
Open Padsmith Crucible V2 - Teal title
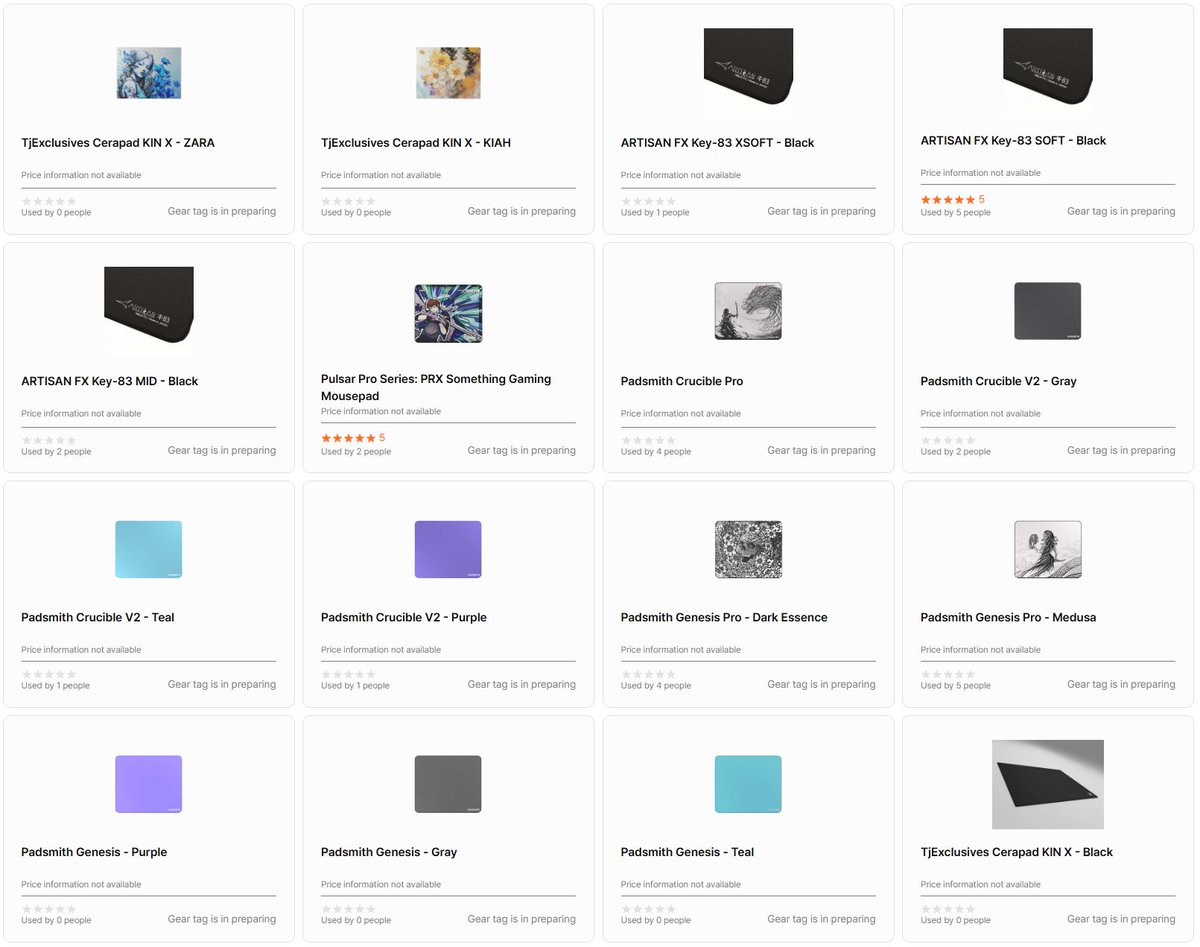tap(98, 617)
